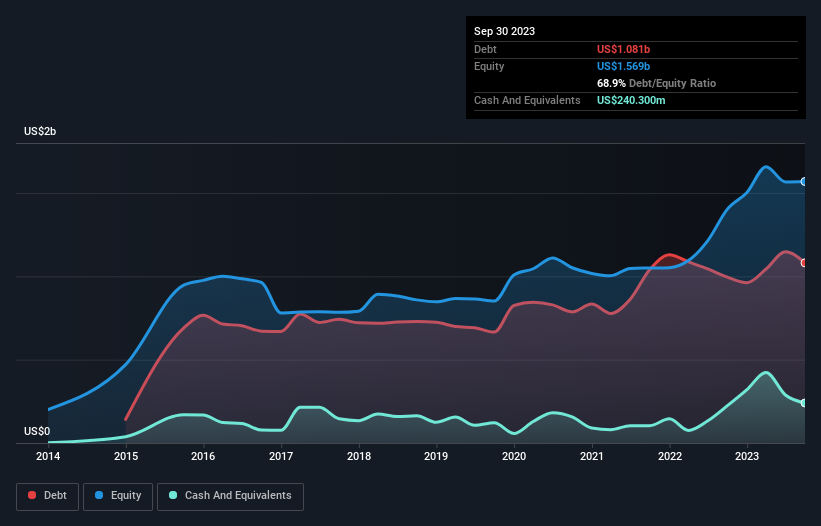Click the 2023 x-axis label
This screenshot has height=526, width=821.
747,456
